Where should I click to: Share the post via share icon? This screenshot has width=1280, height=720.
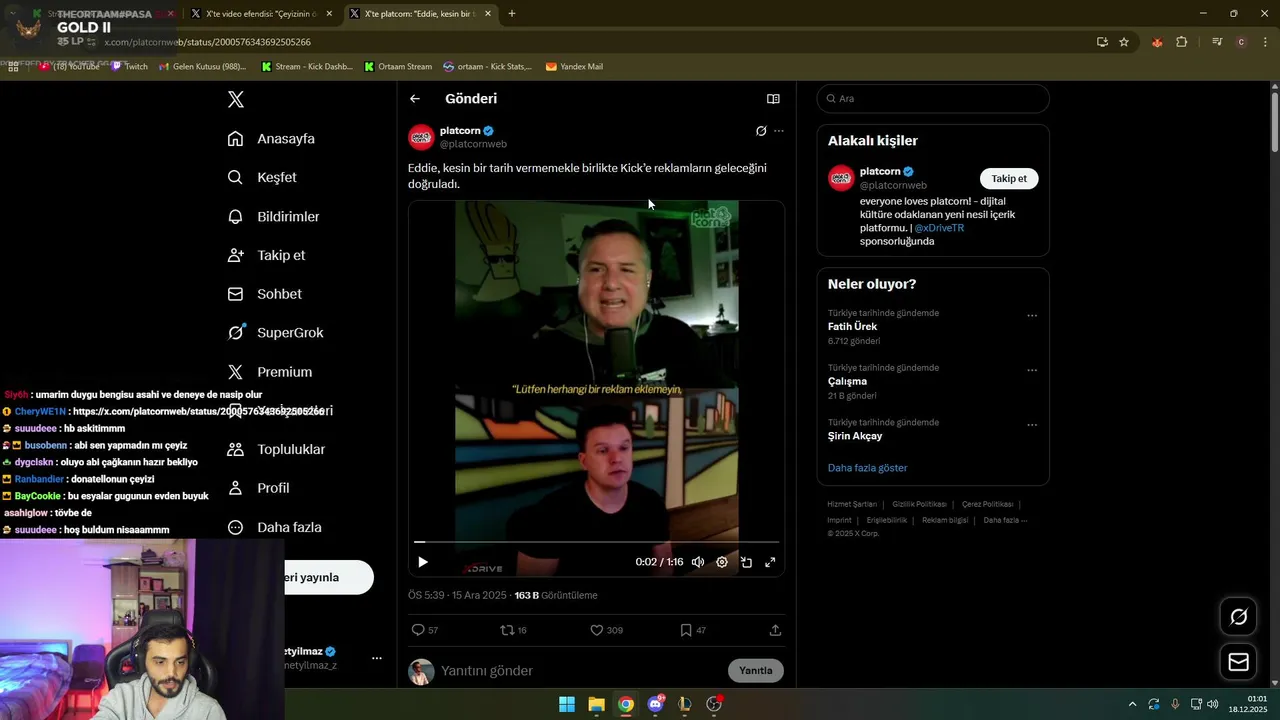point(775,630)
